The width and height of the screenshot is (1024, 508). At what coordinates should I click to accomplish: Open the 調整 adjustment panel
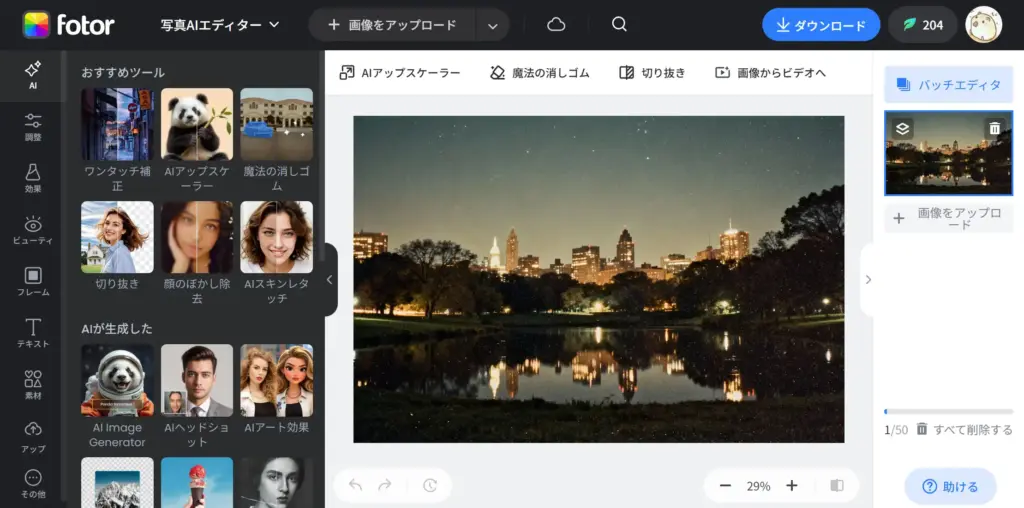[33, 127]
